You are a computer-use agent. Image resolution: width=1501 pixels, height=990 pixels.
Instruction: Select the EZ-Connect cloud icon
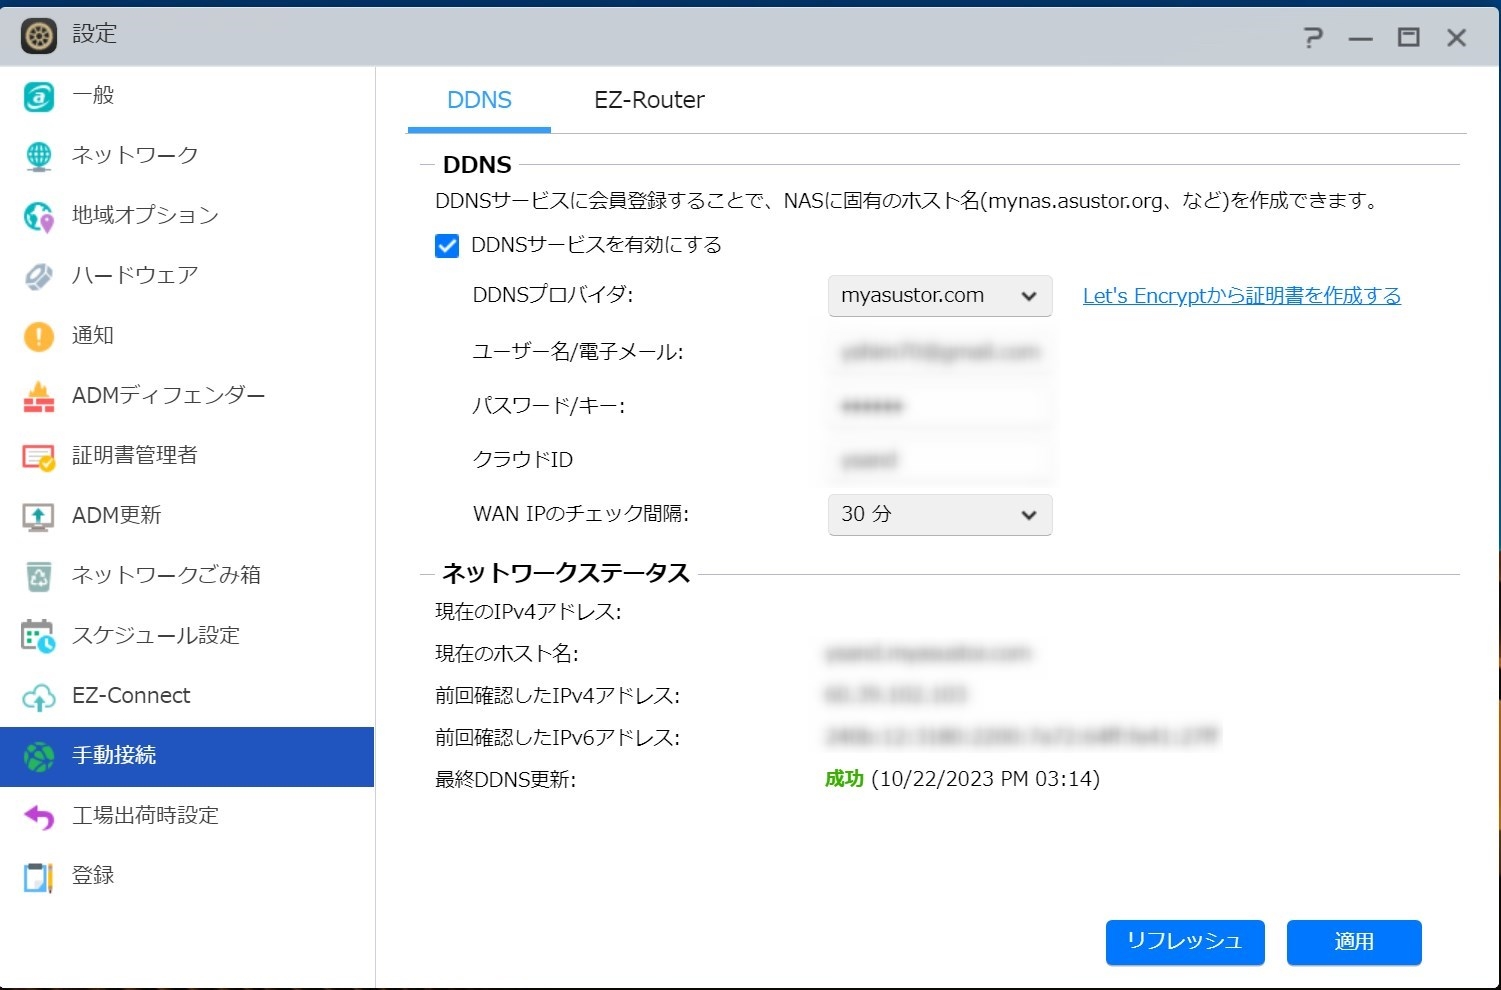coord(38,696)
